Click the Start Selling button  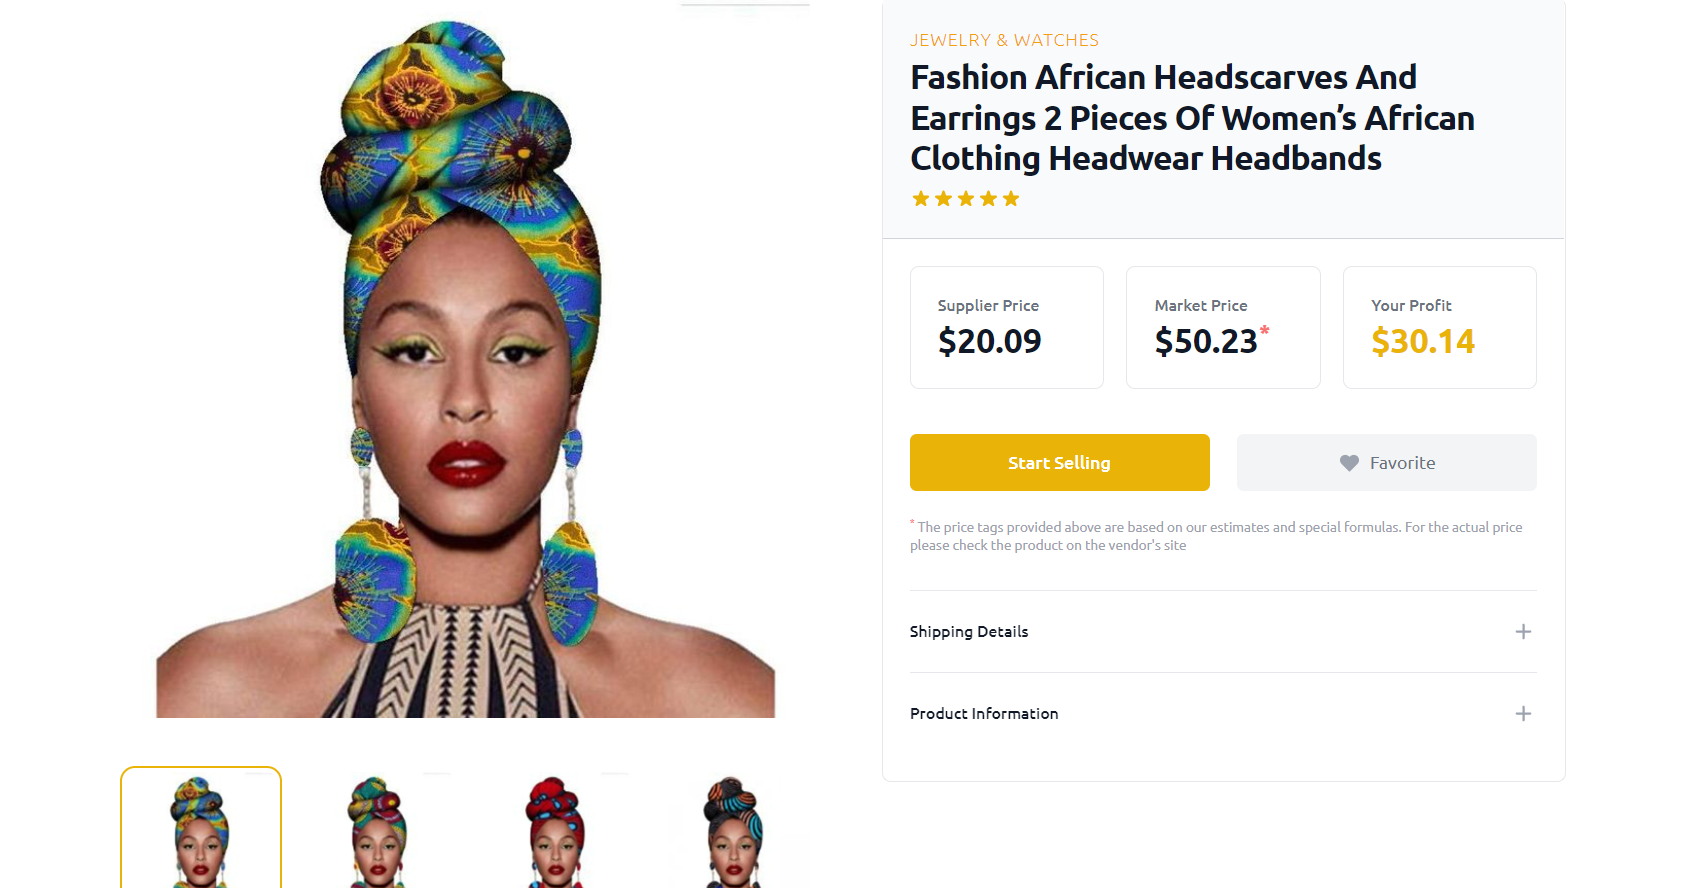click(1060, 463)
